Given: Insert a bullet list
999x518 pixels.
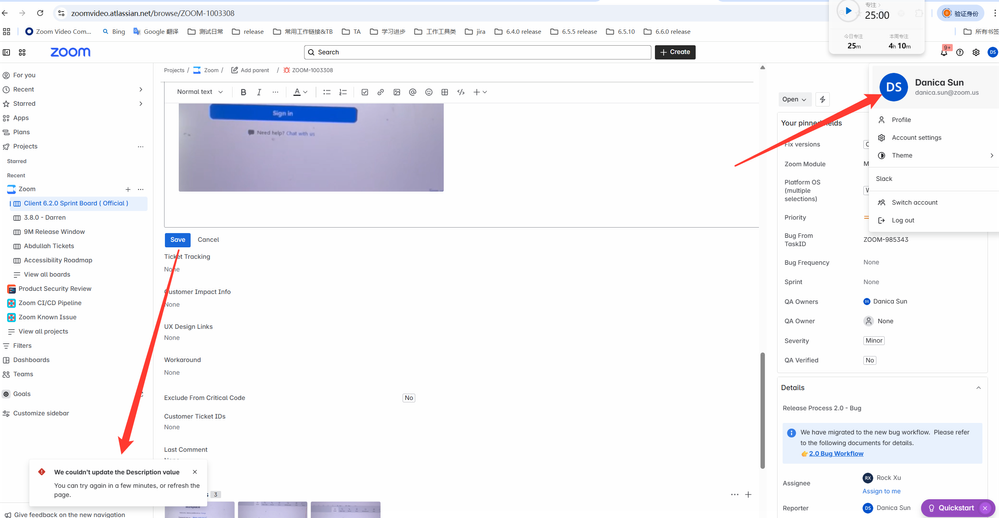Looking at the screenshot, I should (327, 92).
